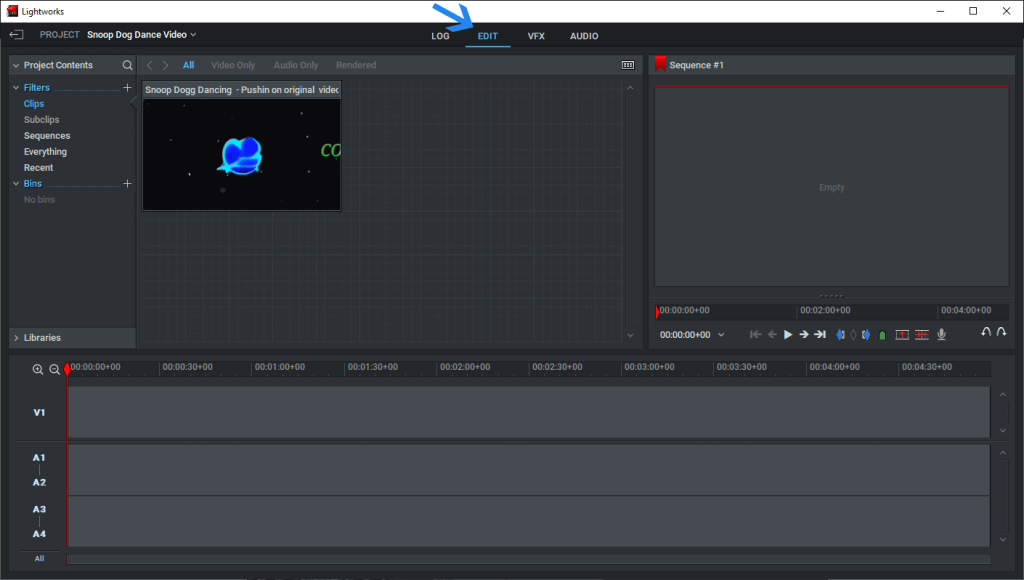
Task: Switch to the VFX tab
Action: tap(536, 36)
